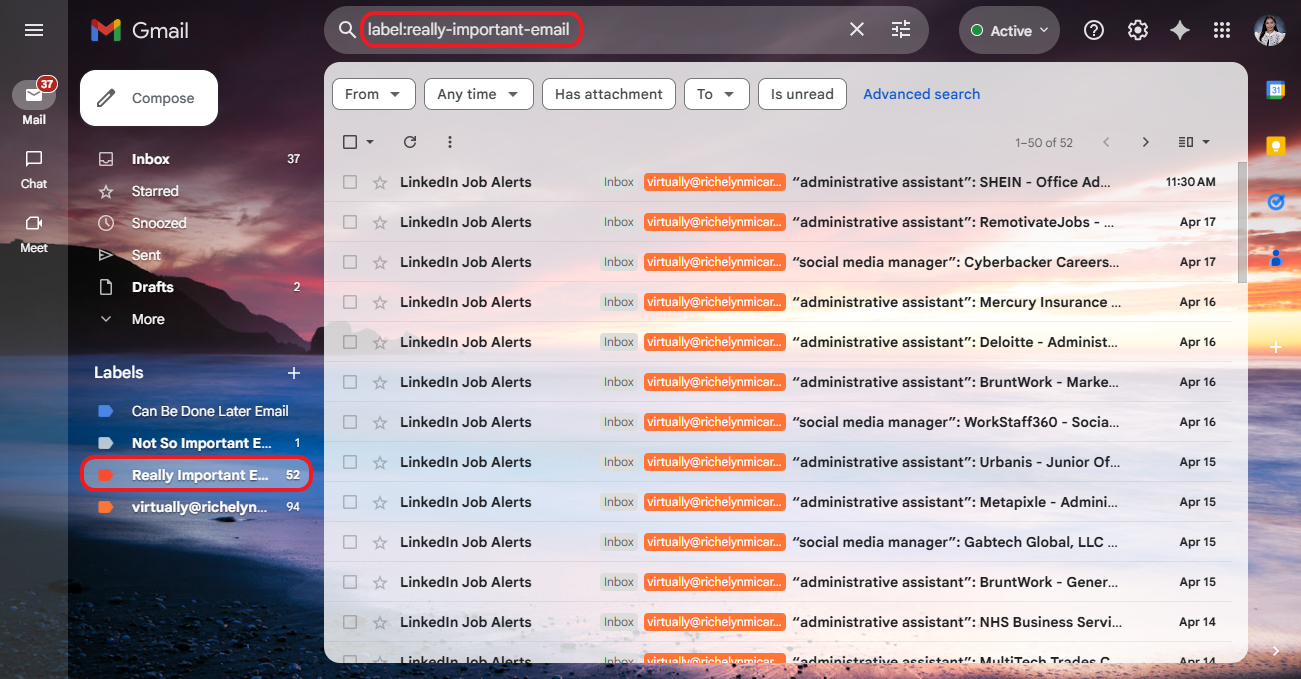Tick the select-all checkbox
Viewport: 1301px width, 679px height.
[350, 142]
